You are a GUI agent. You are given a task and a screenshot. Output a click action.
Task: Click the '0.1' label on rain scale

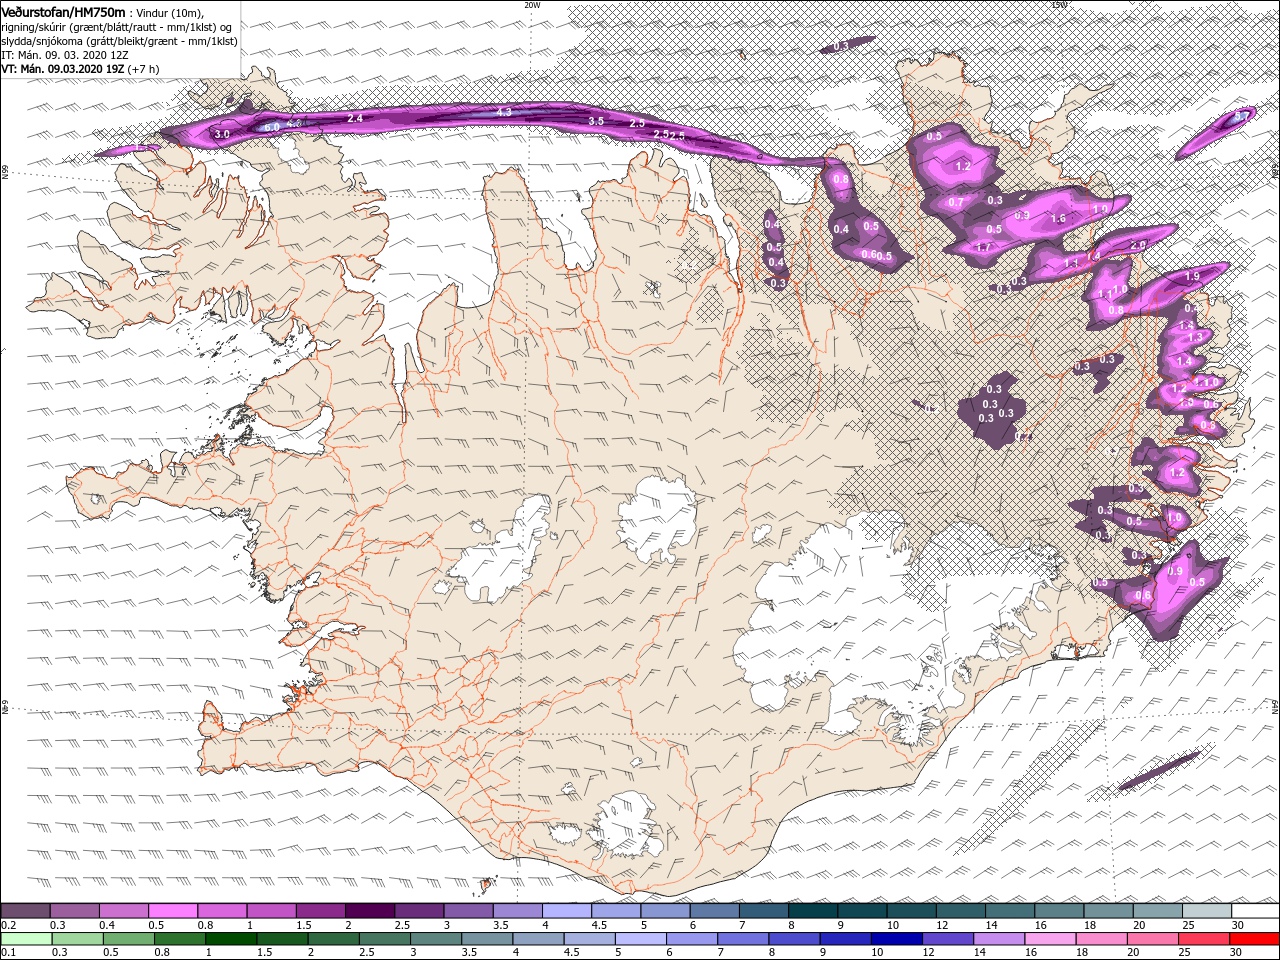click(8, 953)
